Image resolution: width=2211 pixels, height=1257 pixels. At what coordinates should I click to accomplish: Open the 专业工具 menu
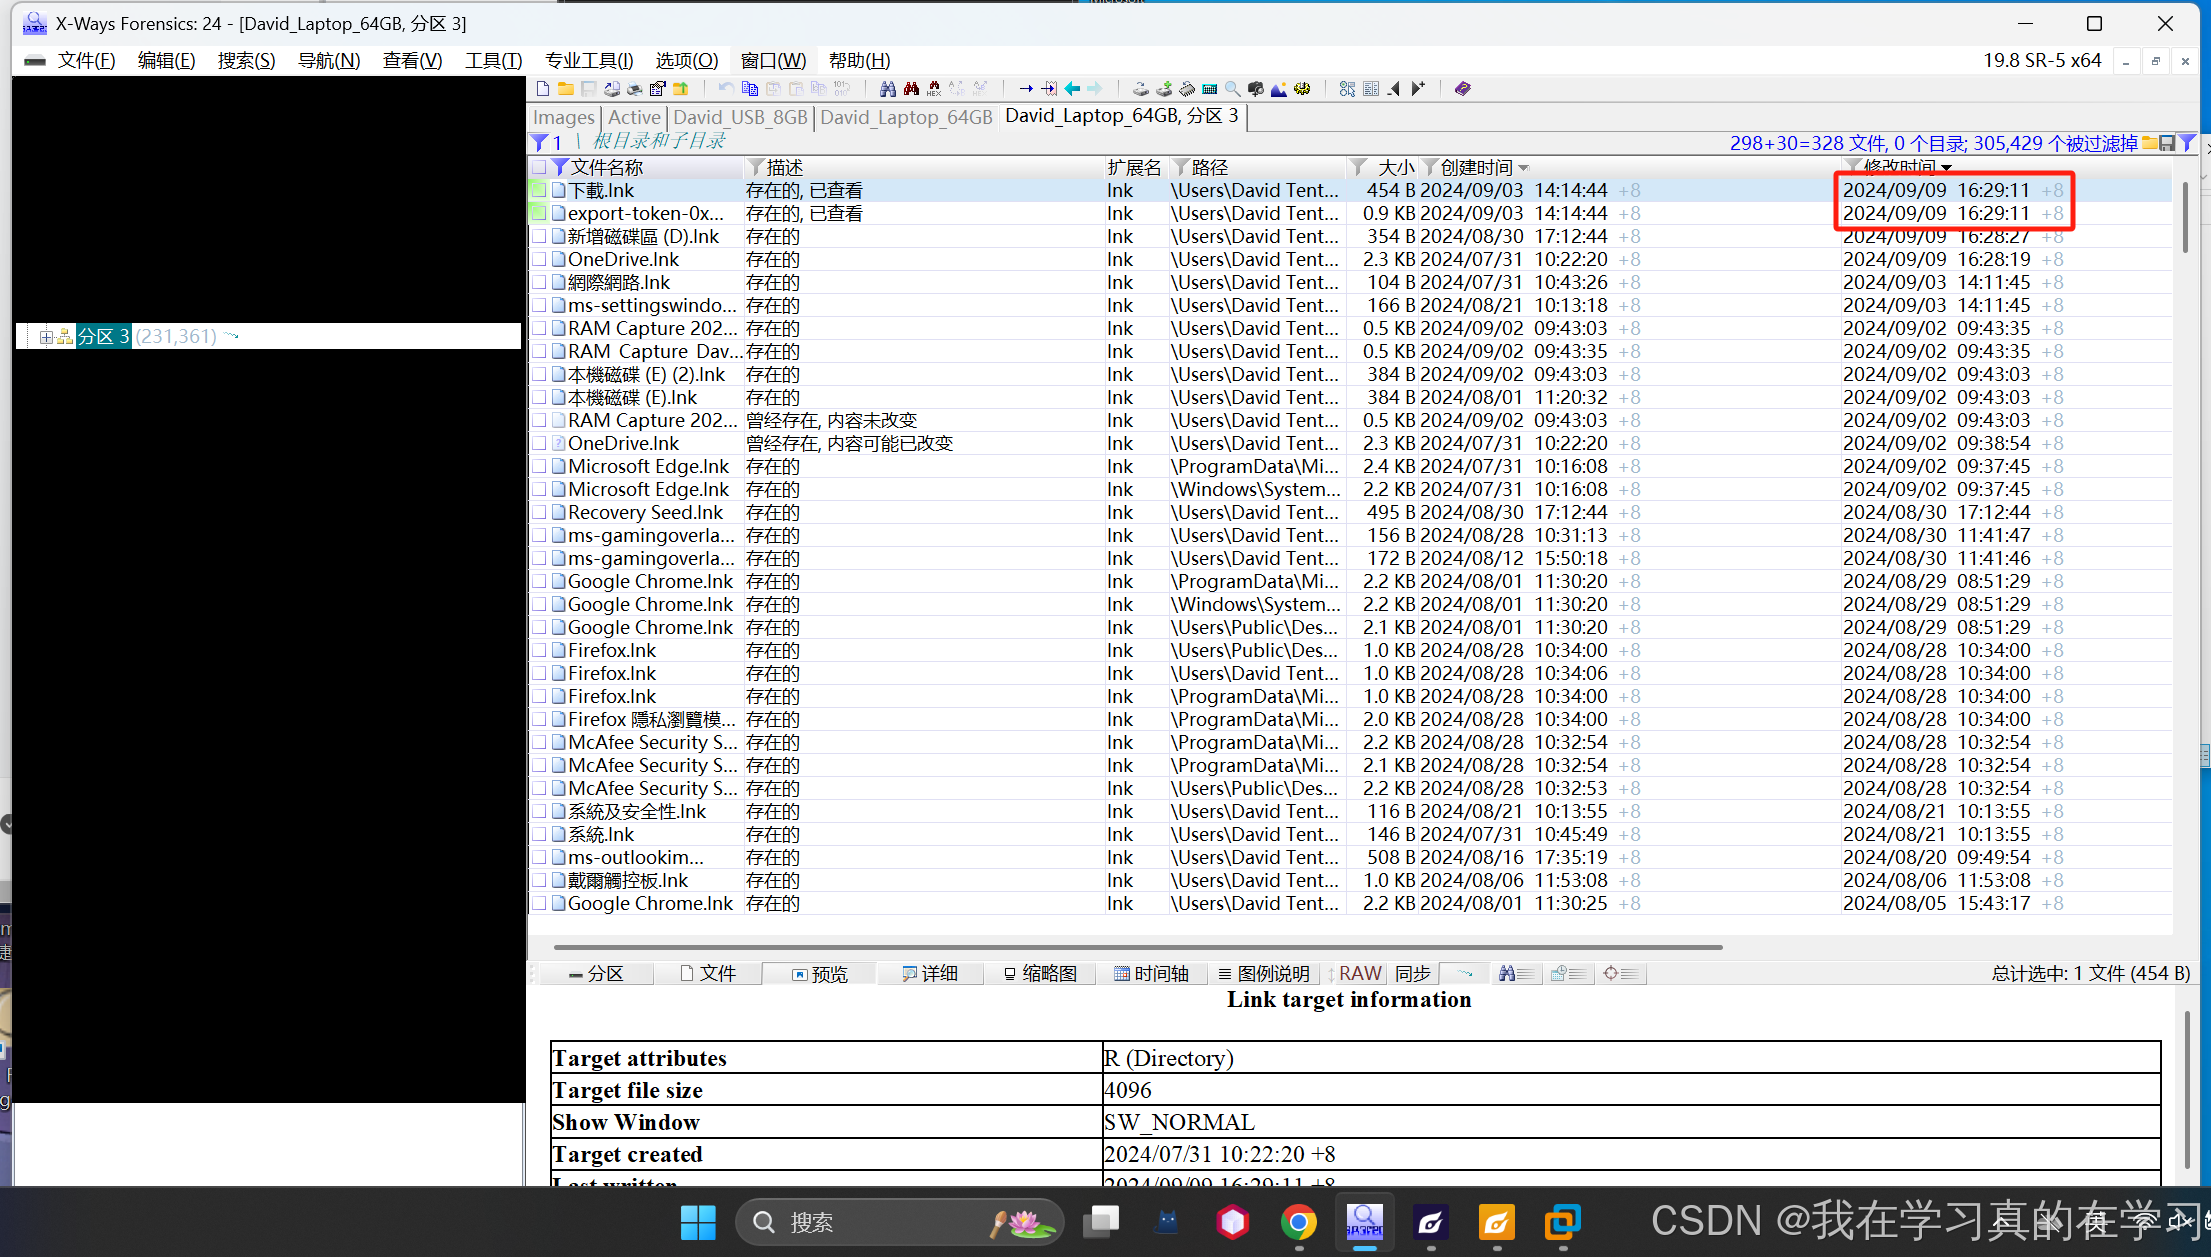point(588,61)
